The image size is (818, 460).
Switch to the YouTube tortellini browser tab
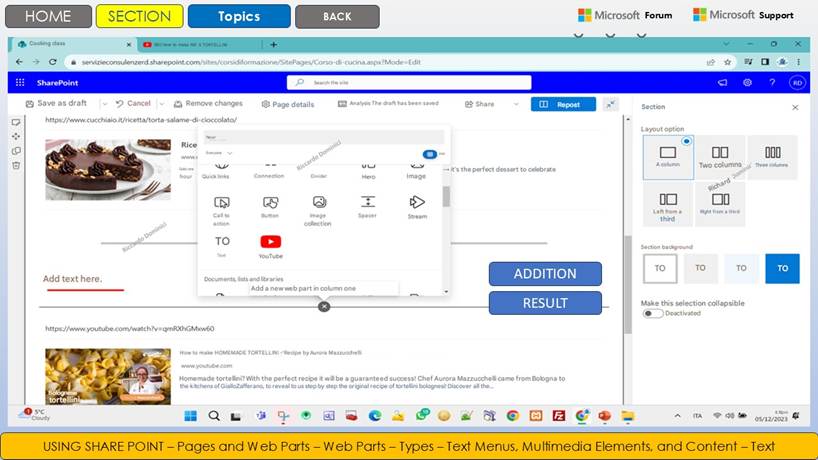click(198, 44)
